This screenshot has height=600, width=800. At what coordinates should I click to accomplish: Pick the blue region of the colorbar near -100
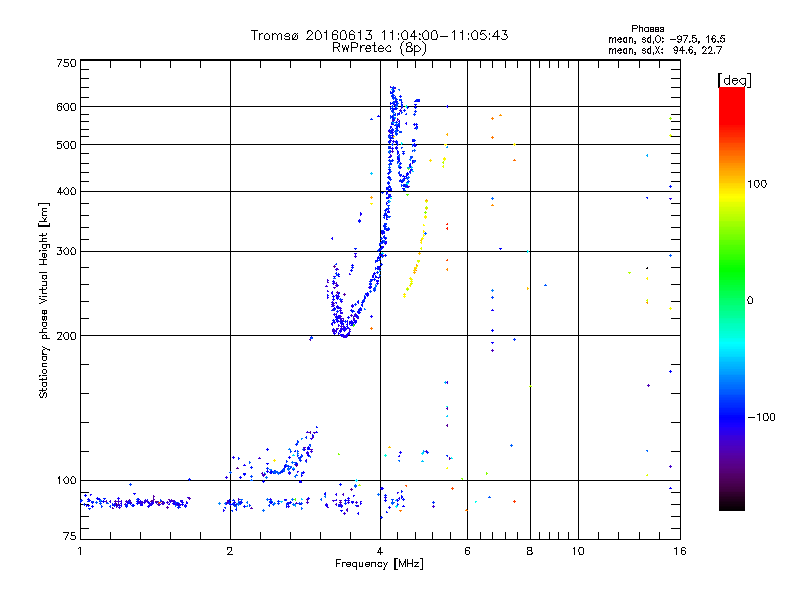732,416
